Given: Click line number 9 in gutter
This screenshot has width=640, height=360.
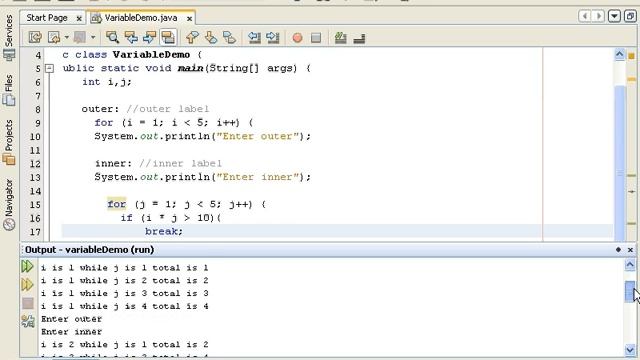Looking at the screenshot, I should [38, 123].
